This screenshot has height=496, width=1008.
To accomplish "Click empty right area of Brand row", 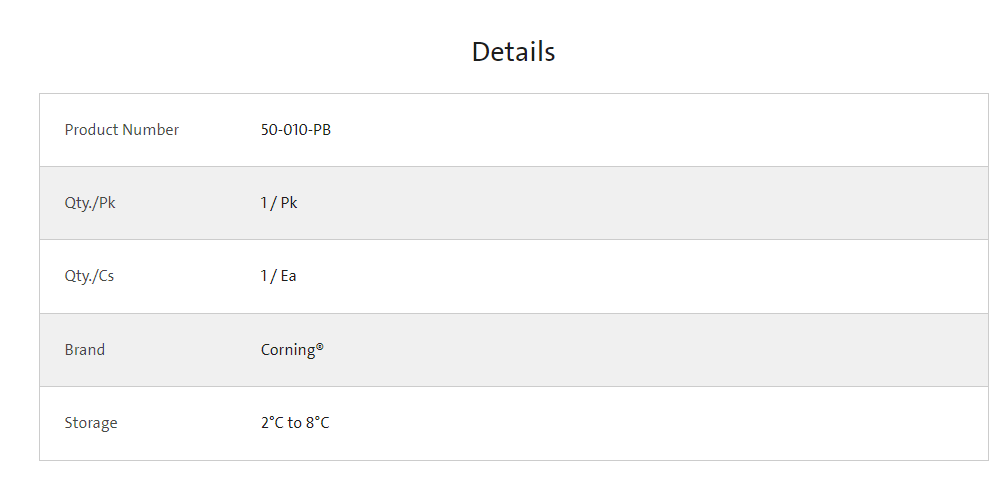I will [700, 350].
